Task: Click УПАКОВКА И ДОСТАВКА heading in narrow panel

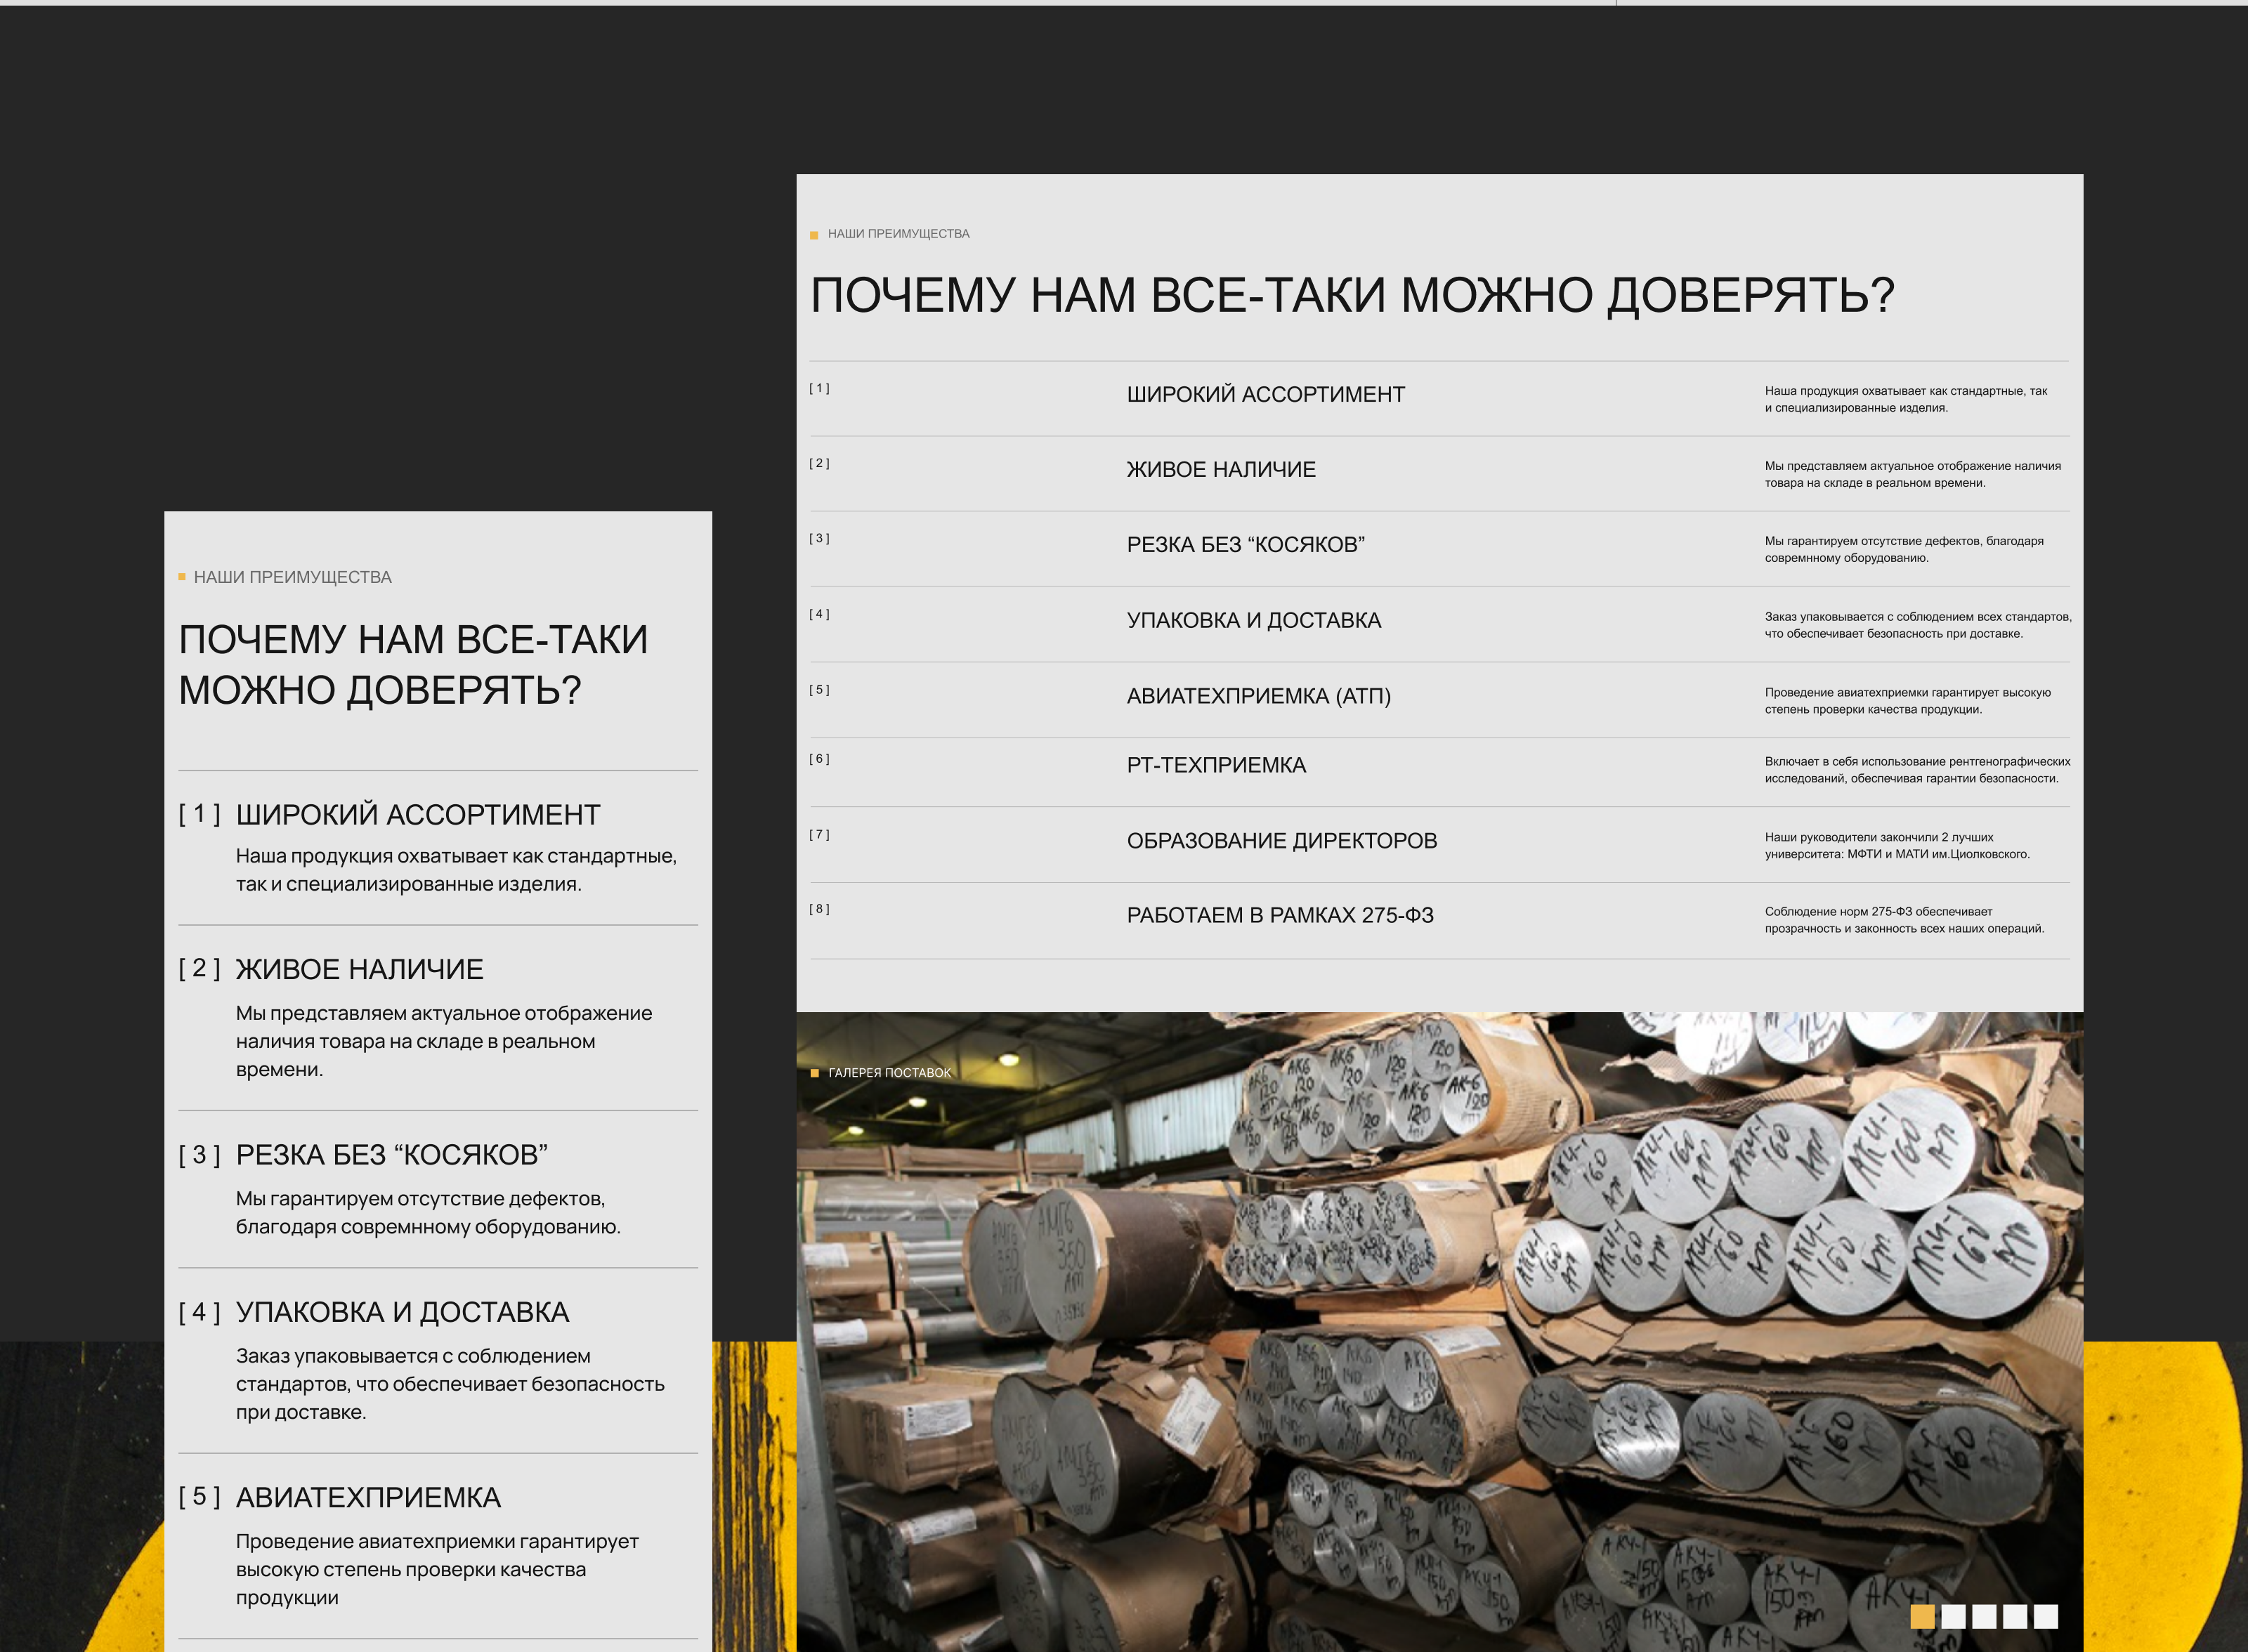Action: (x=402, y=1312)
